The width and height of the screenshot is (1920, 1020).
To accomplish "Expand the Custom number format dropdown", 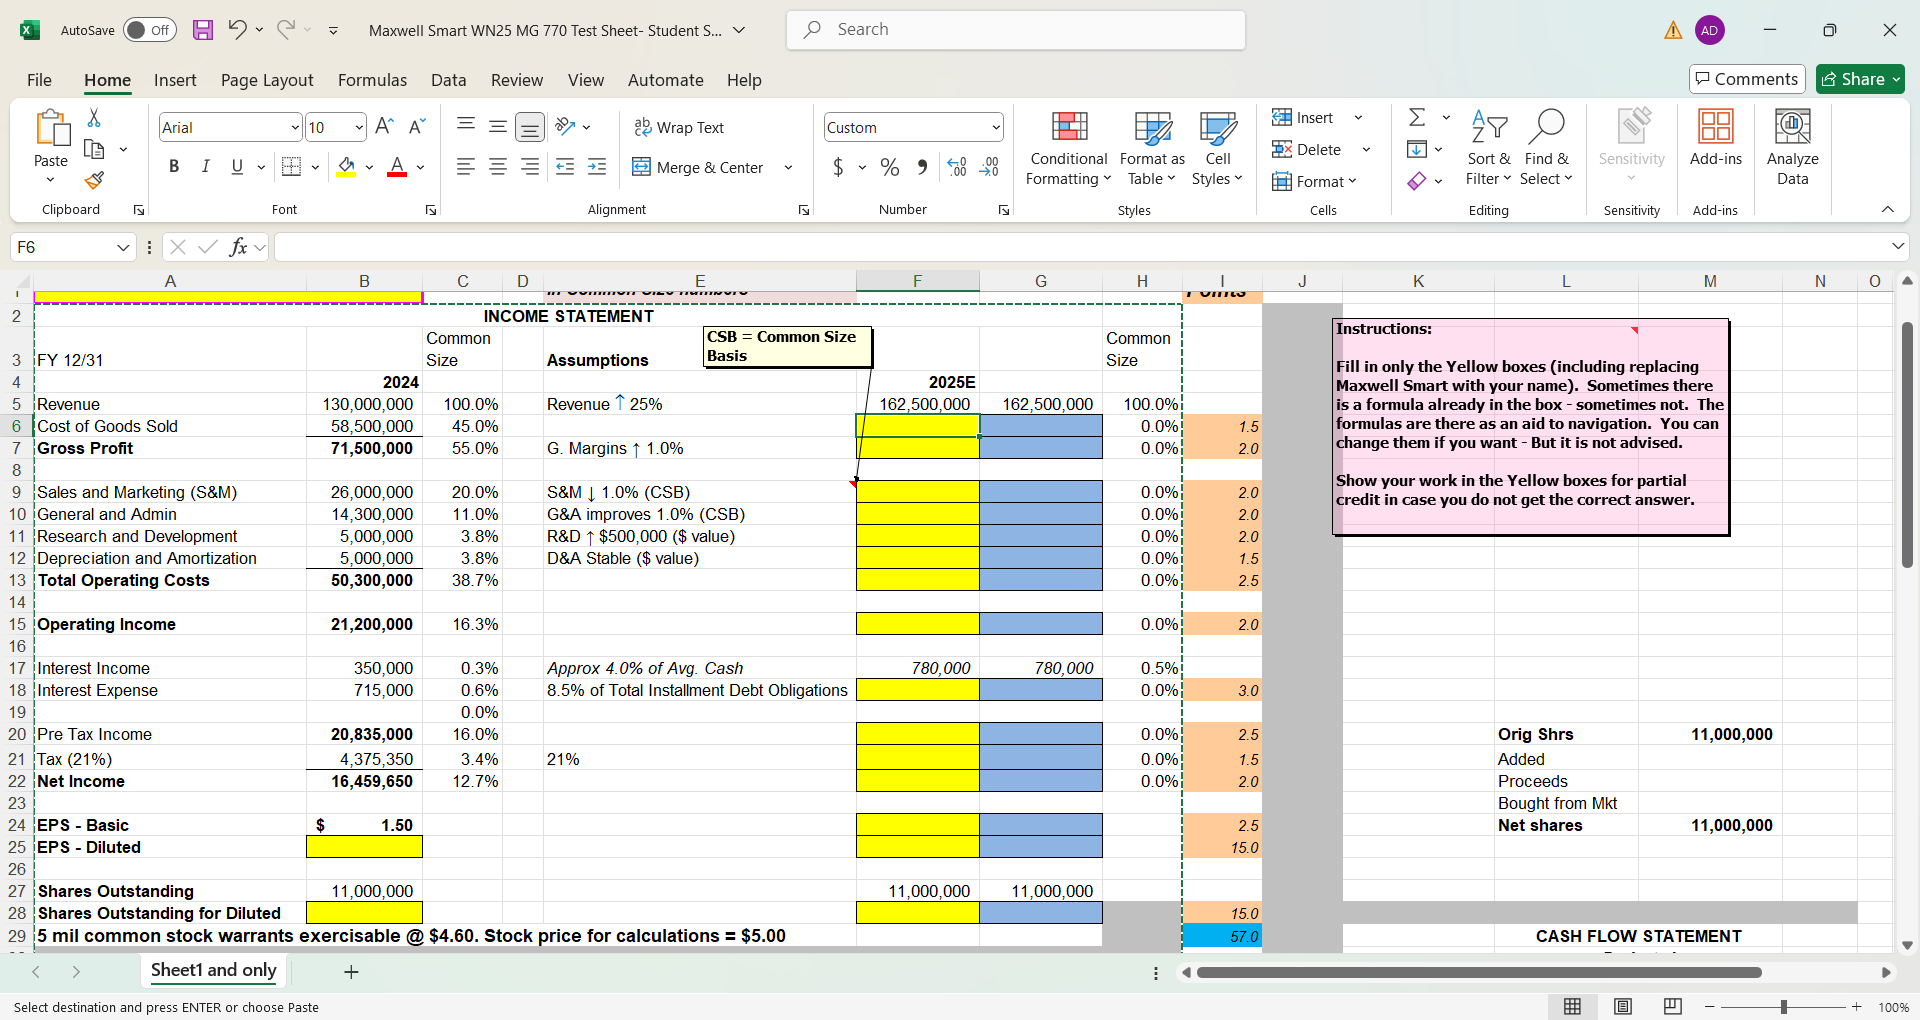I will pos(996,128).
